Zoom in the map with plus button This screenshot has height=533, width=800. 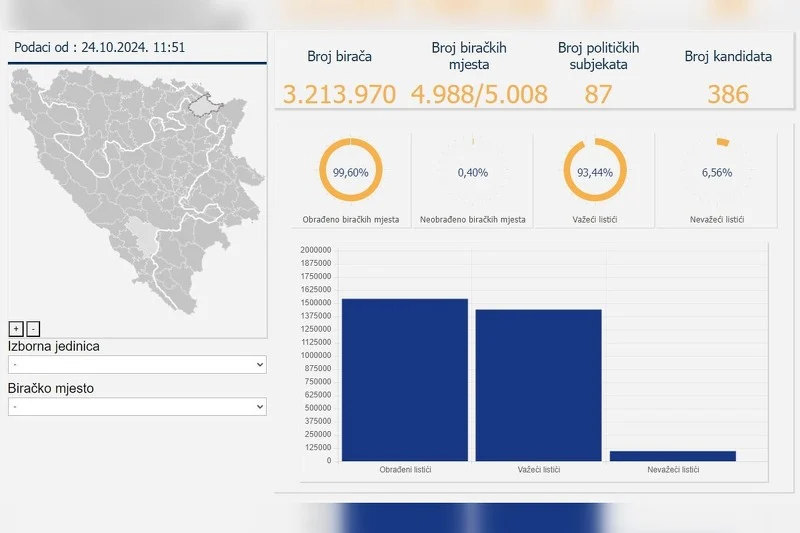tap(15, 328)
